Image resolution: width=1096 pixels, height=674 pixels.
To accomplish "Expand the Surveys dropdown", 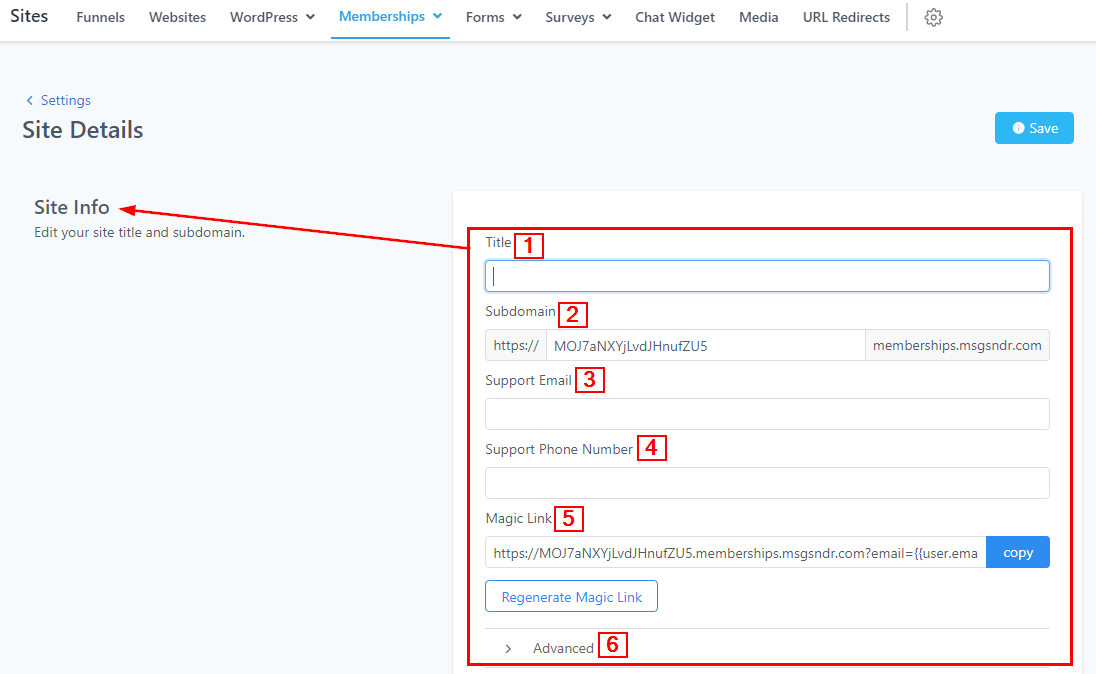I will point(578,17).
